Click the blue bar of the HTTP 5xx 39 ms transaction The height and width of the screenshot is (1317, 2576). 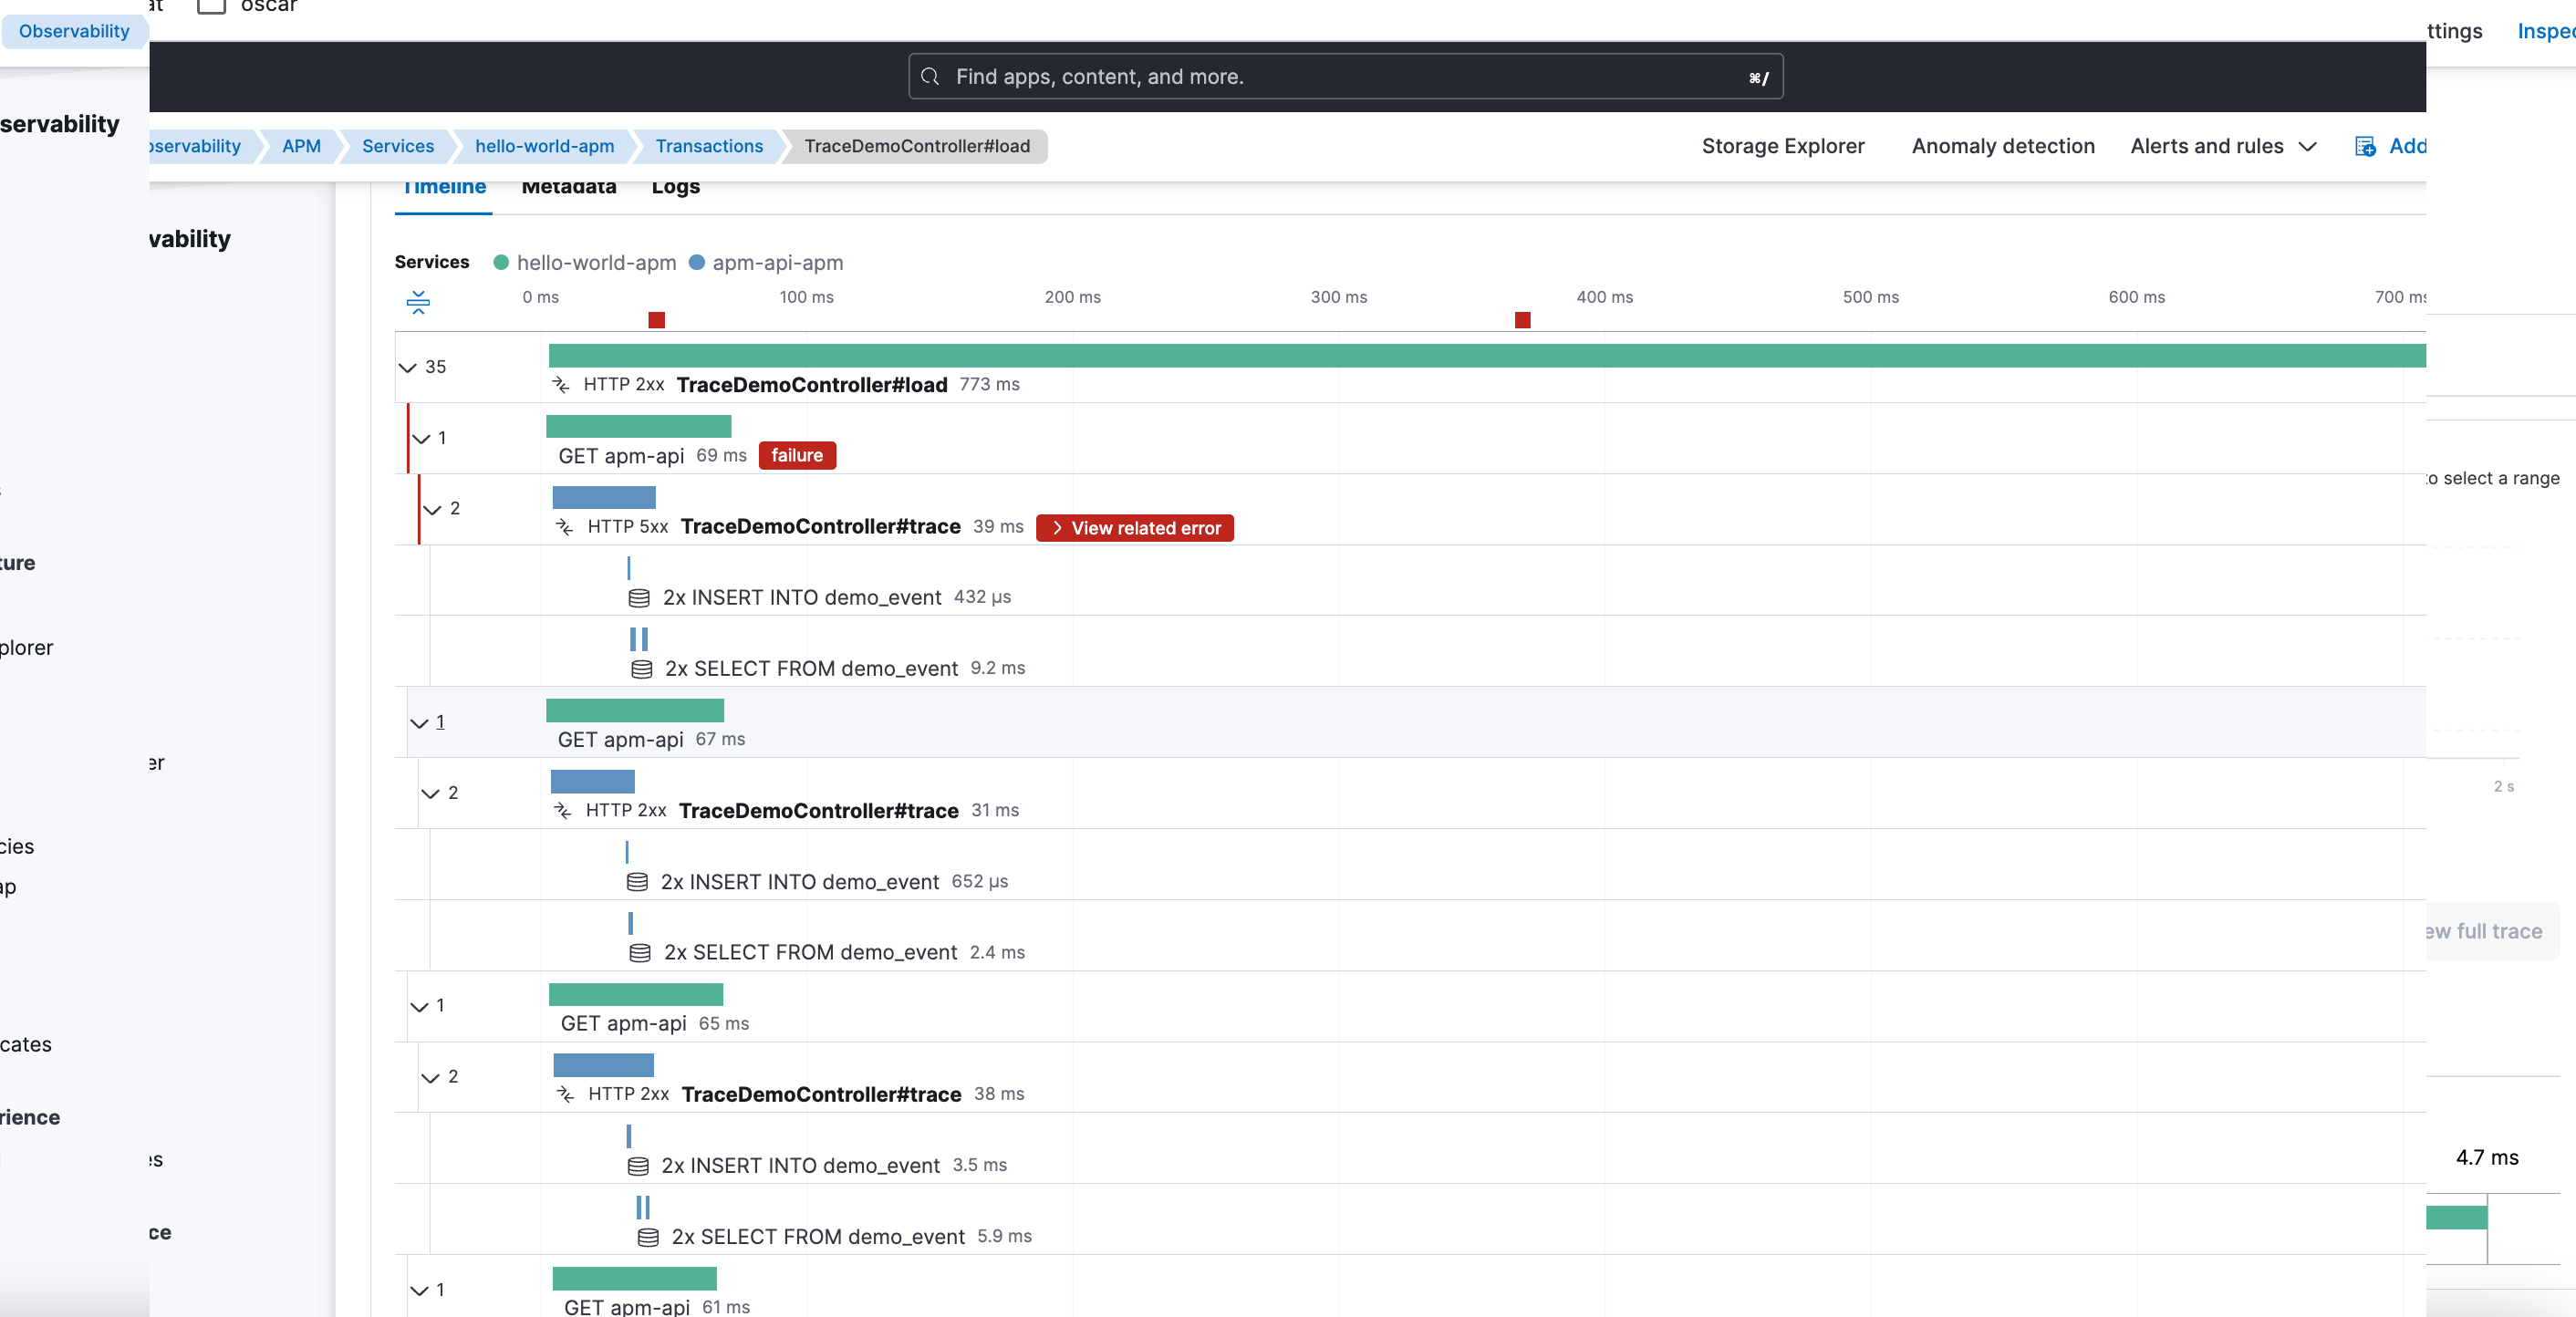[604, 498]
